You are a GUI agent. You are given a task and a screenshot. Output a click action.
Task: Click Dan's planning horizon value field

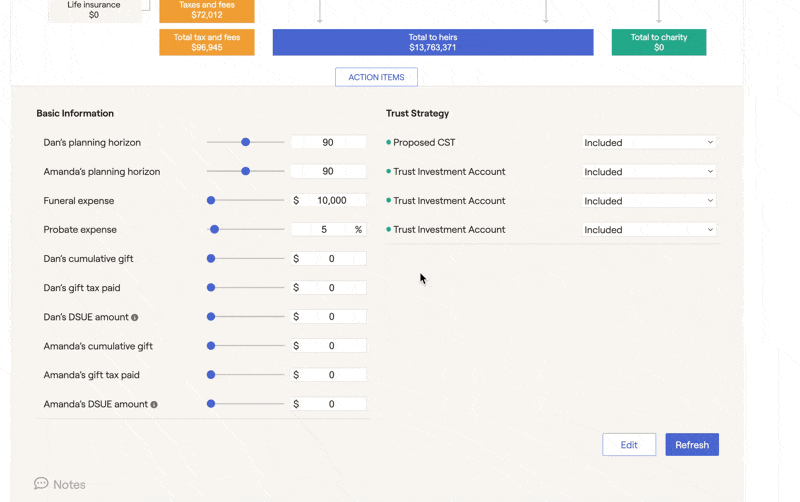pyautogui.click(x=328, y=142)
